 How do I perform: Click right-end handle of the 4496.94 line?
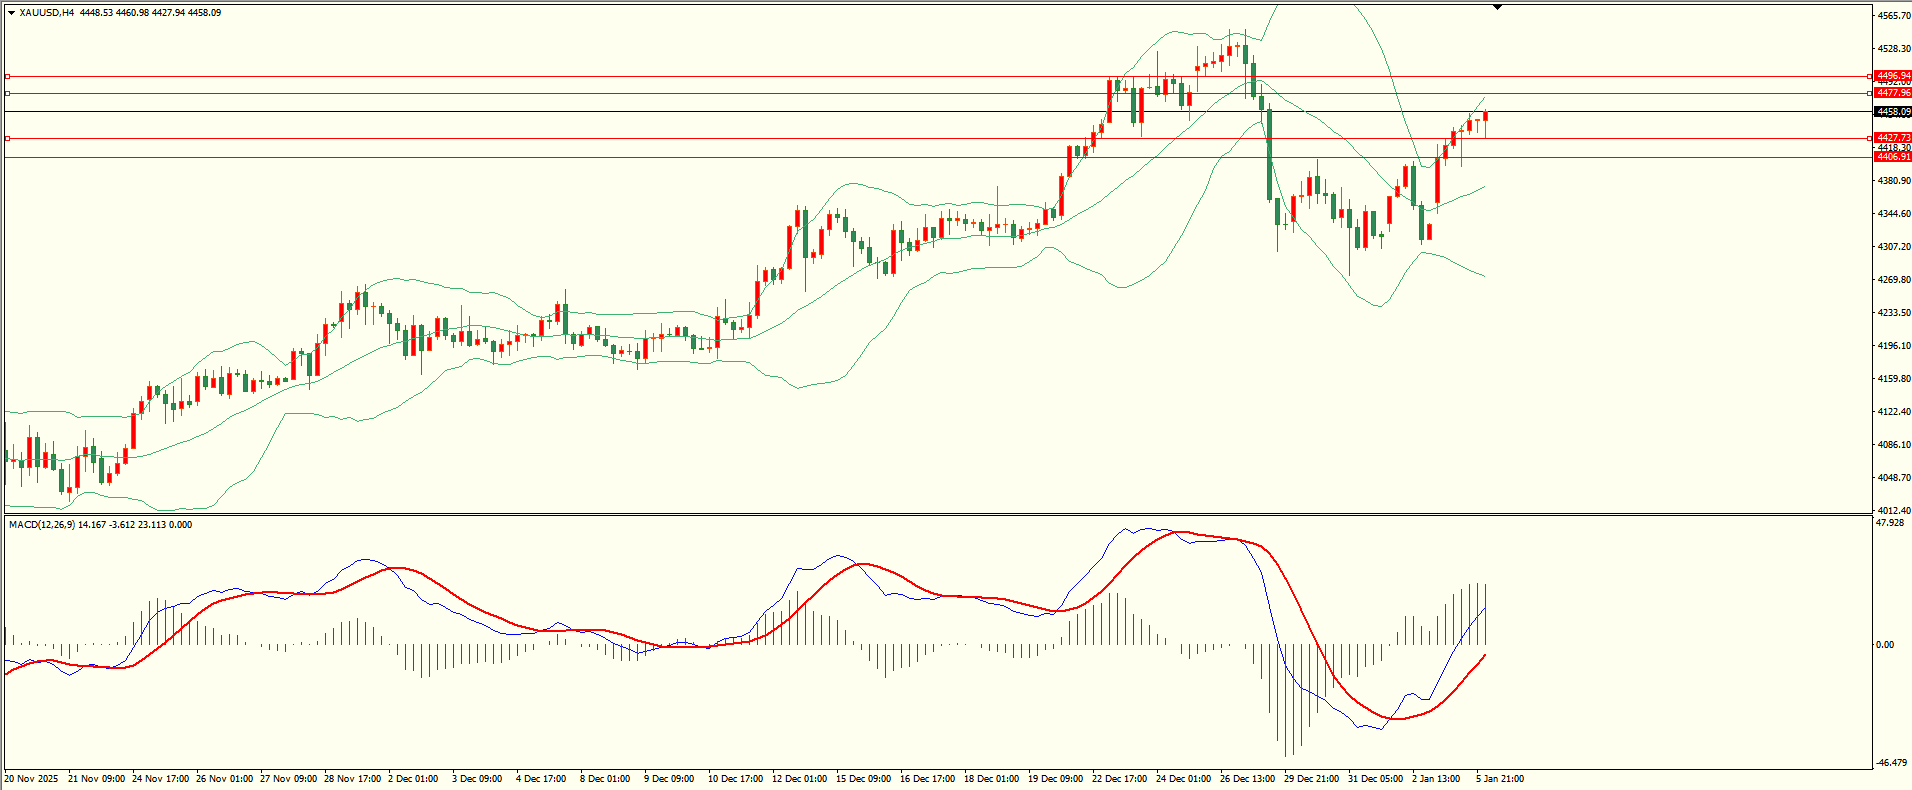pos(1870,76)
